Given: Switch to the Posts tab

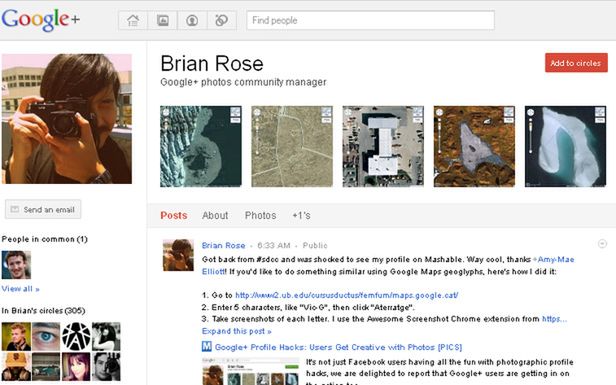Looking at the screenshot, I should [174, 215].
